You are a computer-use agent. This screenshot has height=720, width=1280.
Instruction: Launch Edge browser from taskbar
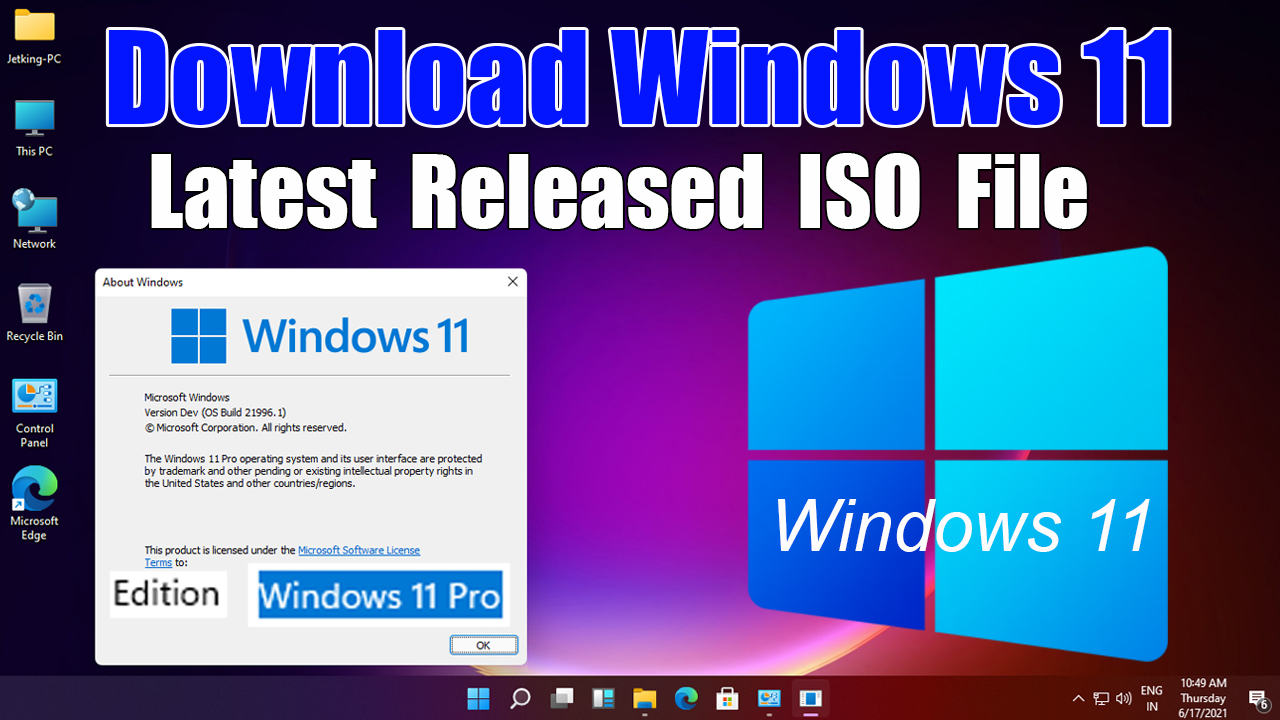click(685, 698)
